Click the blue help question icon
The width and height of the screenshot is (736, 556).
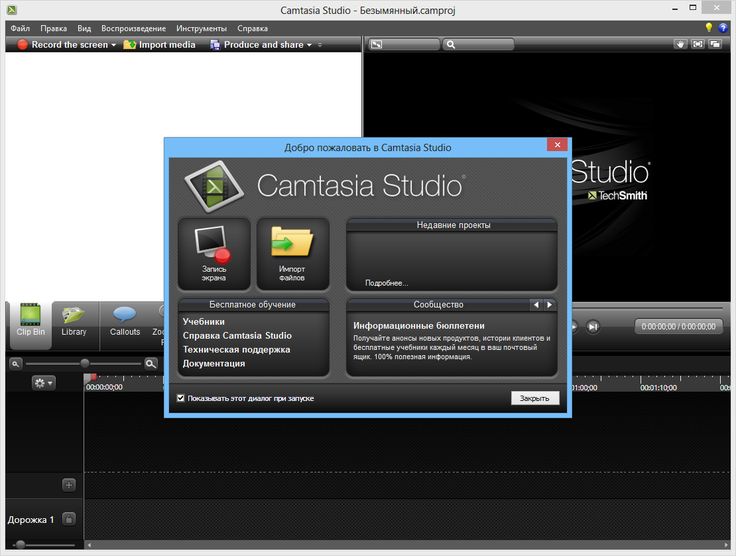tap(723, 28)
